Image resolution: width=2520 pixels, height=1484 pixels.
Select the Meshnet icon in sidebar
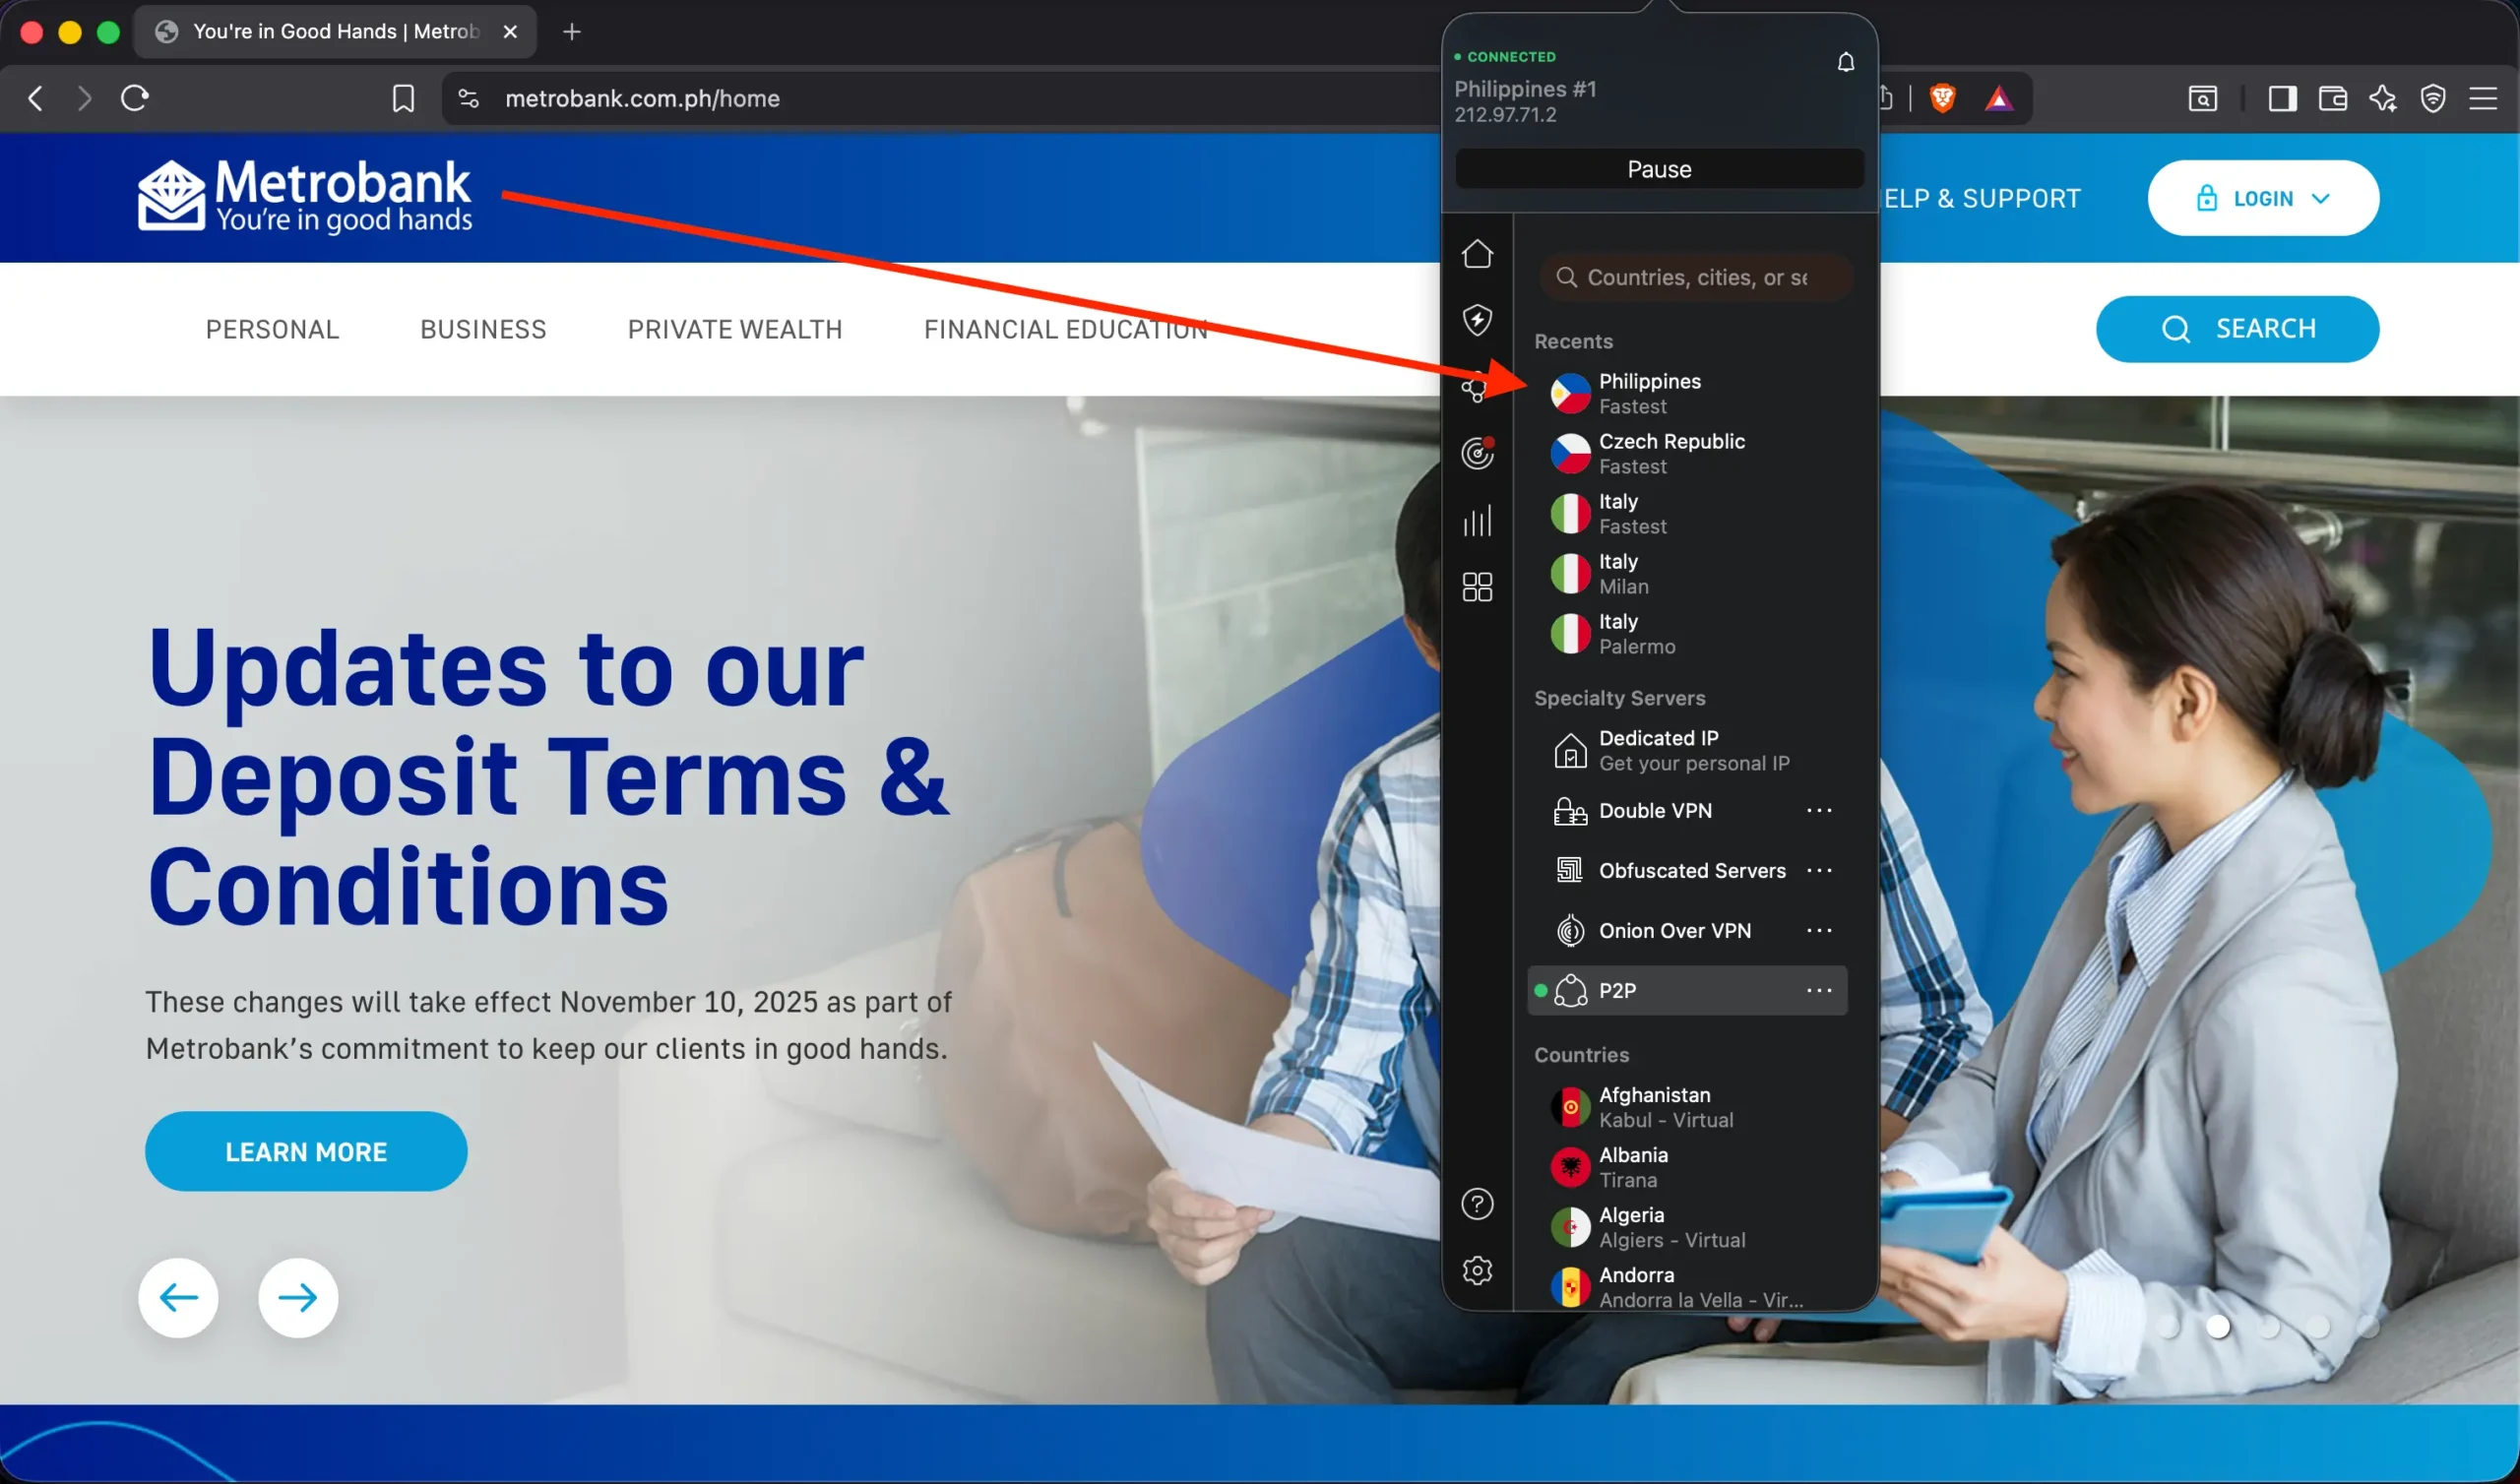(1477, 388)
